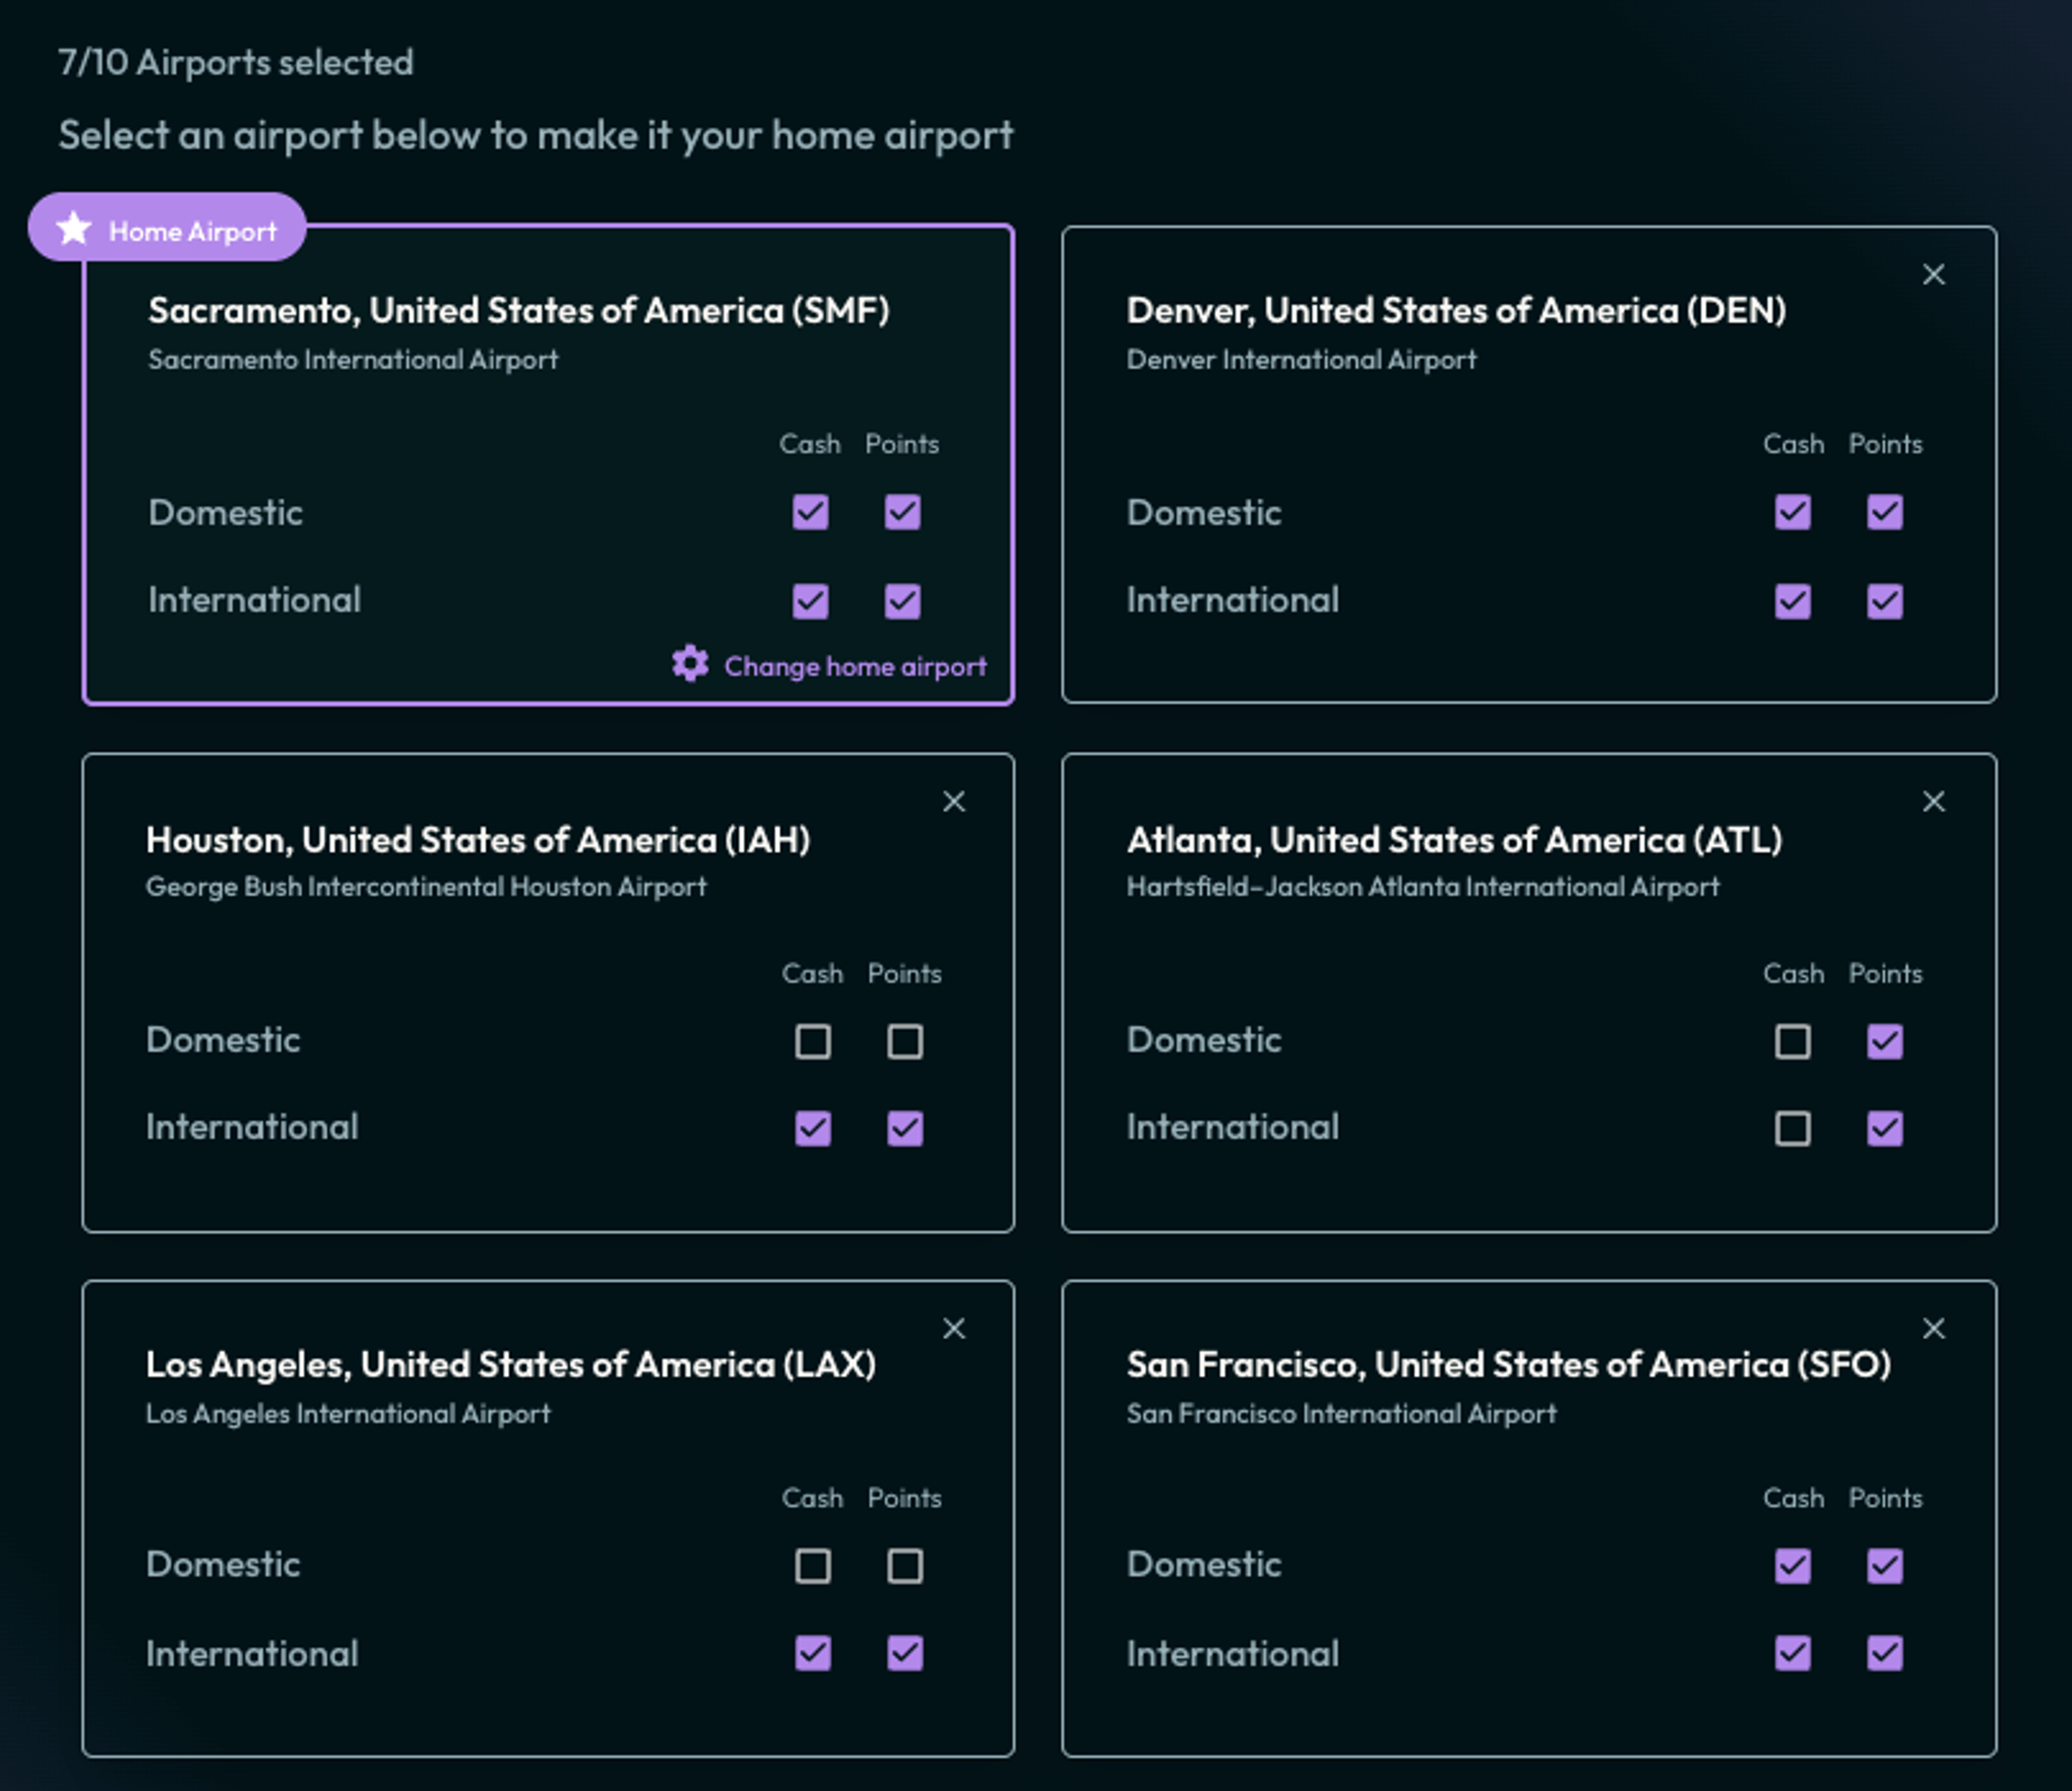The height and width of the screenshot is (1791, 2072).
Task: Click the Home Airport star icon
Action: pos(73,229)
